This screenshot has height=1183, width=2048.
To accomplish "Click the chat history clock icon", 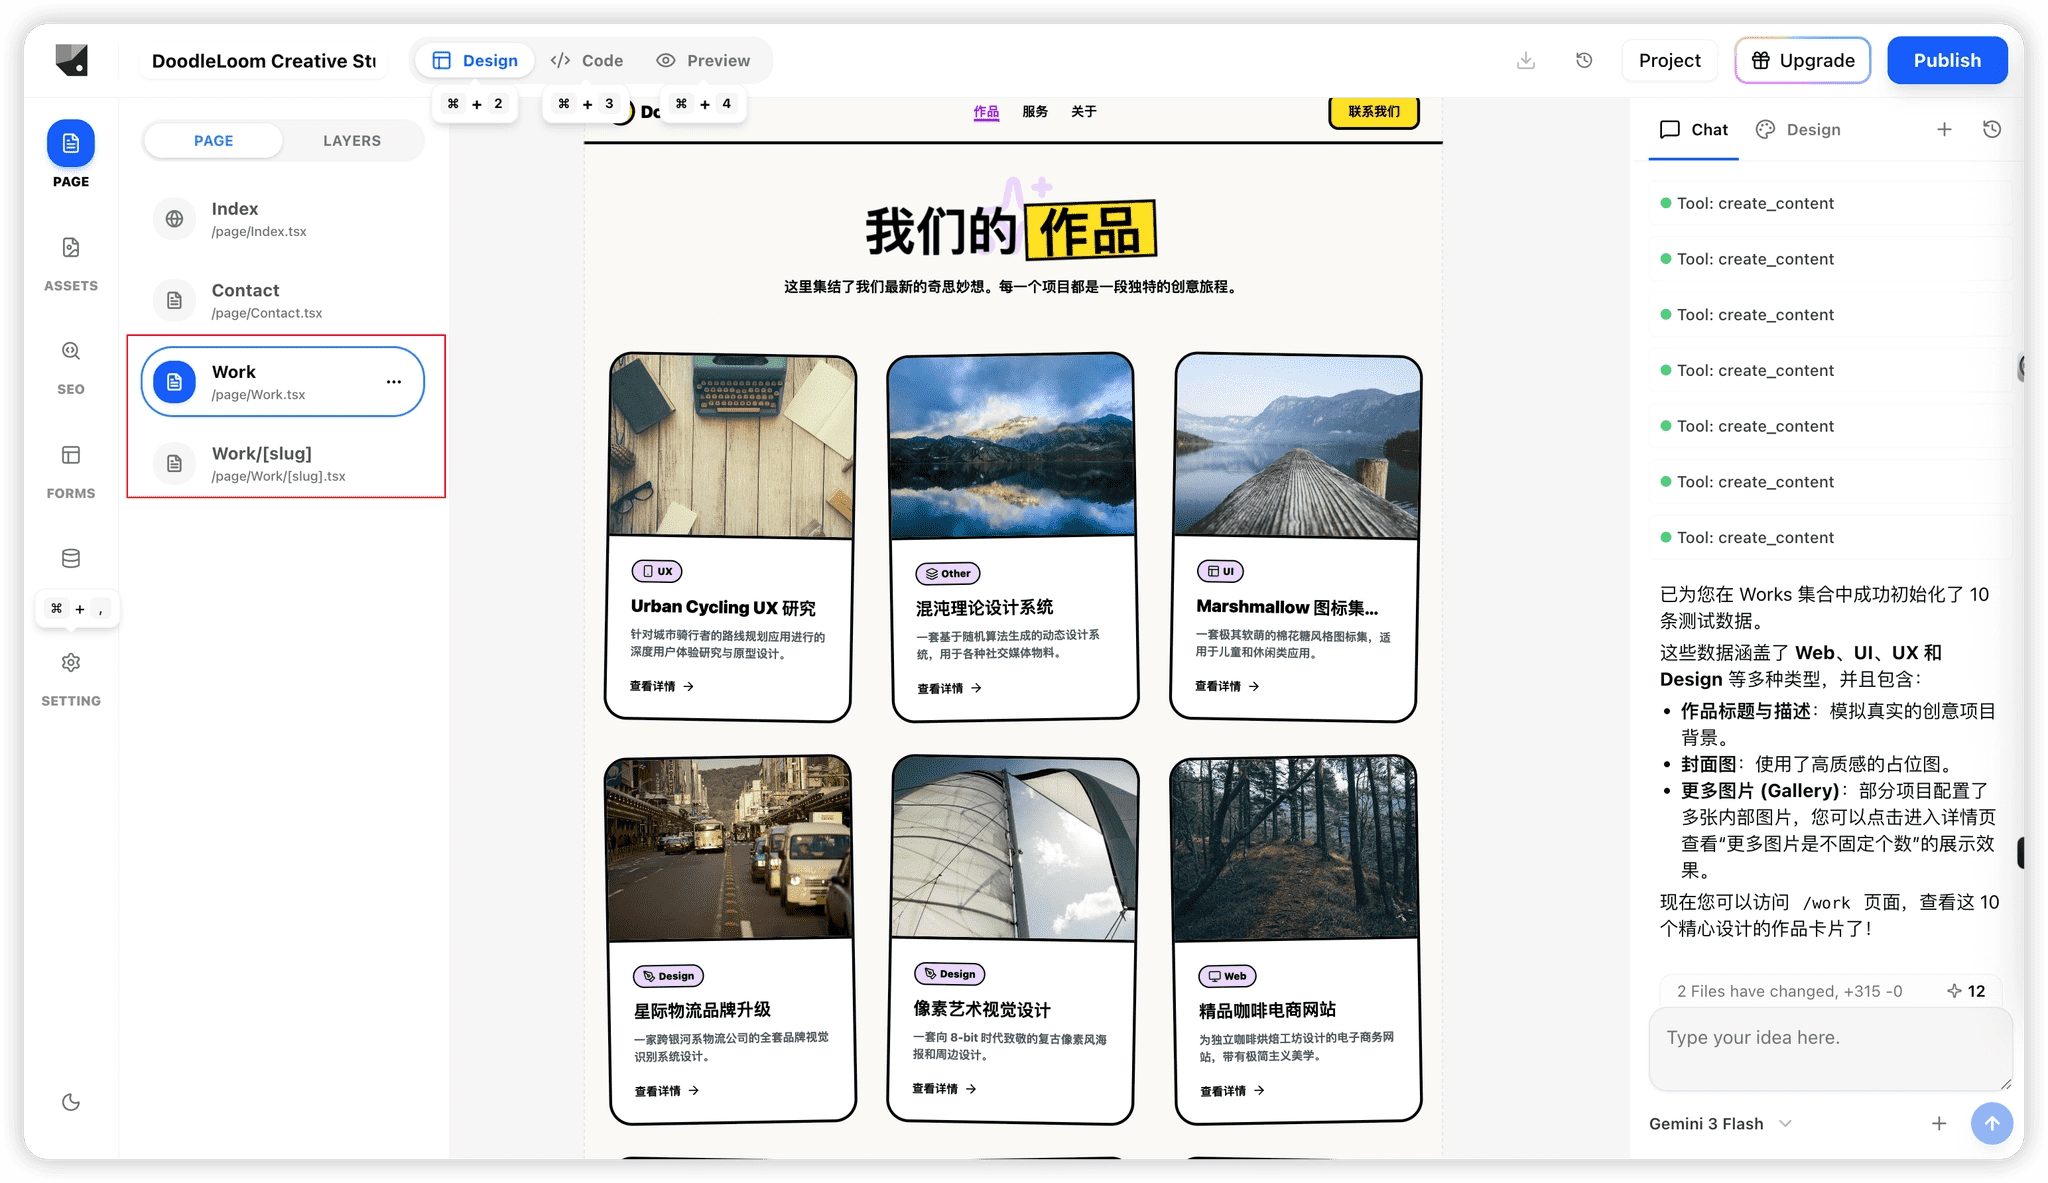I will point(1992,129).
